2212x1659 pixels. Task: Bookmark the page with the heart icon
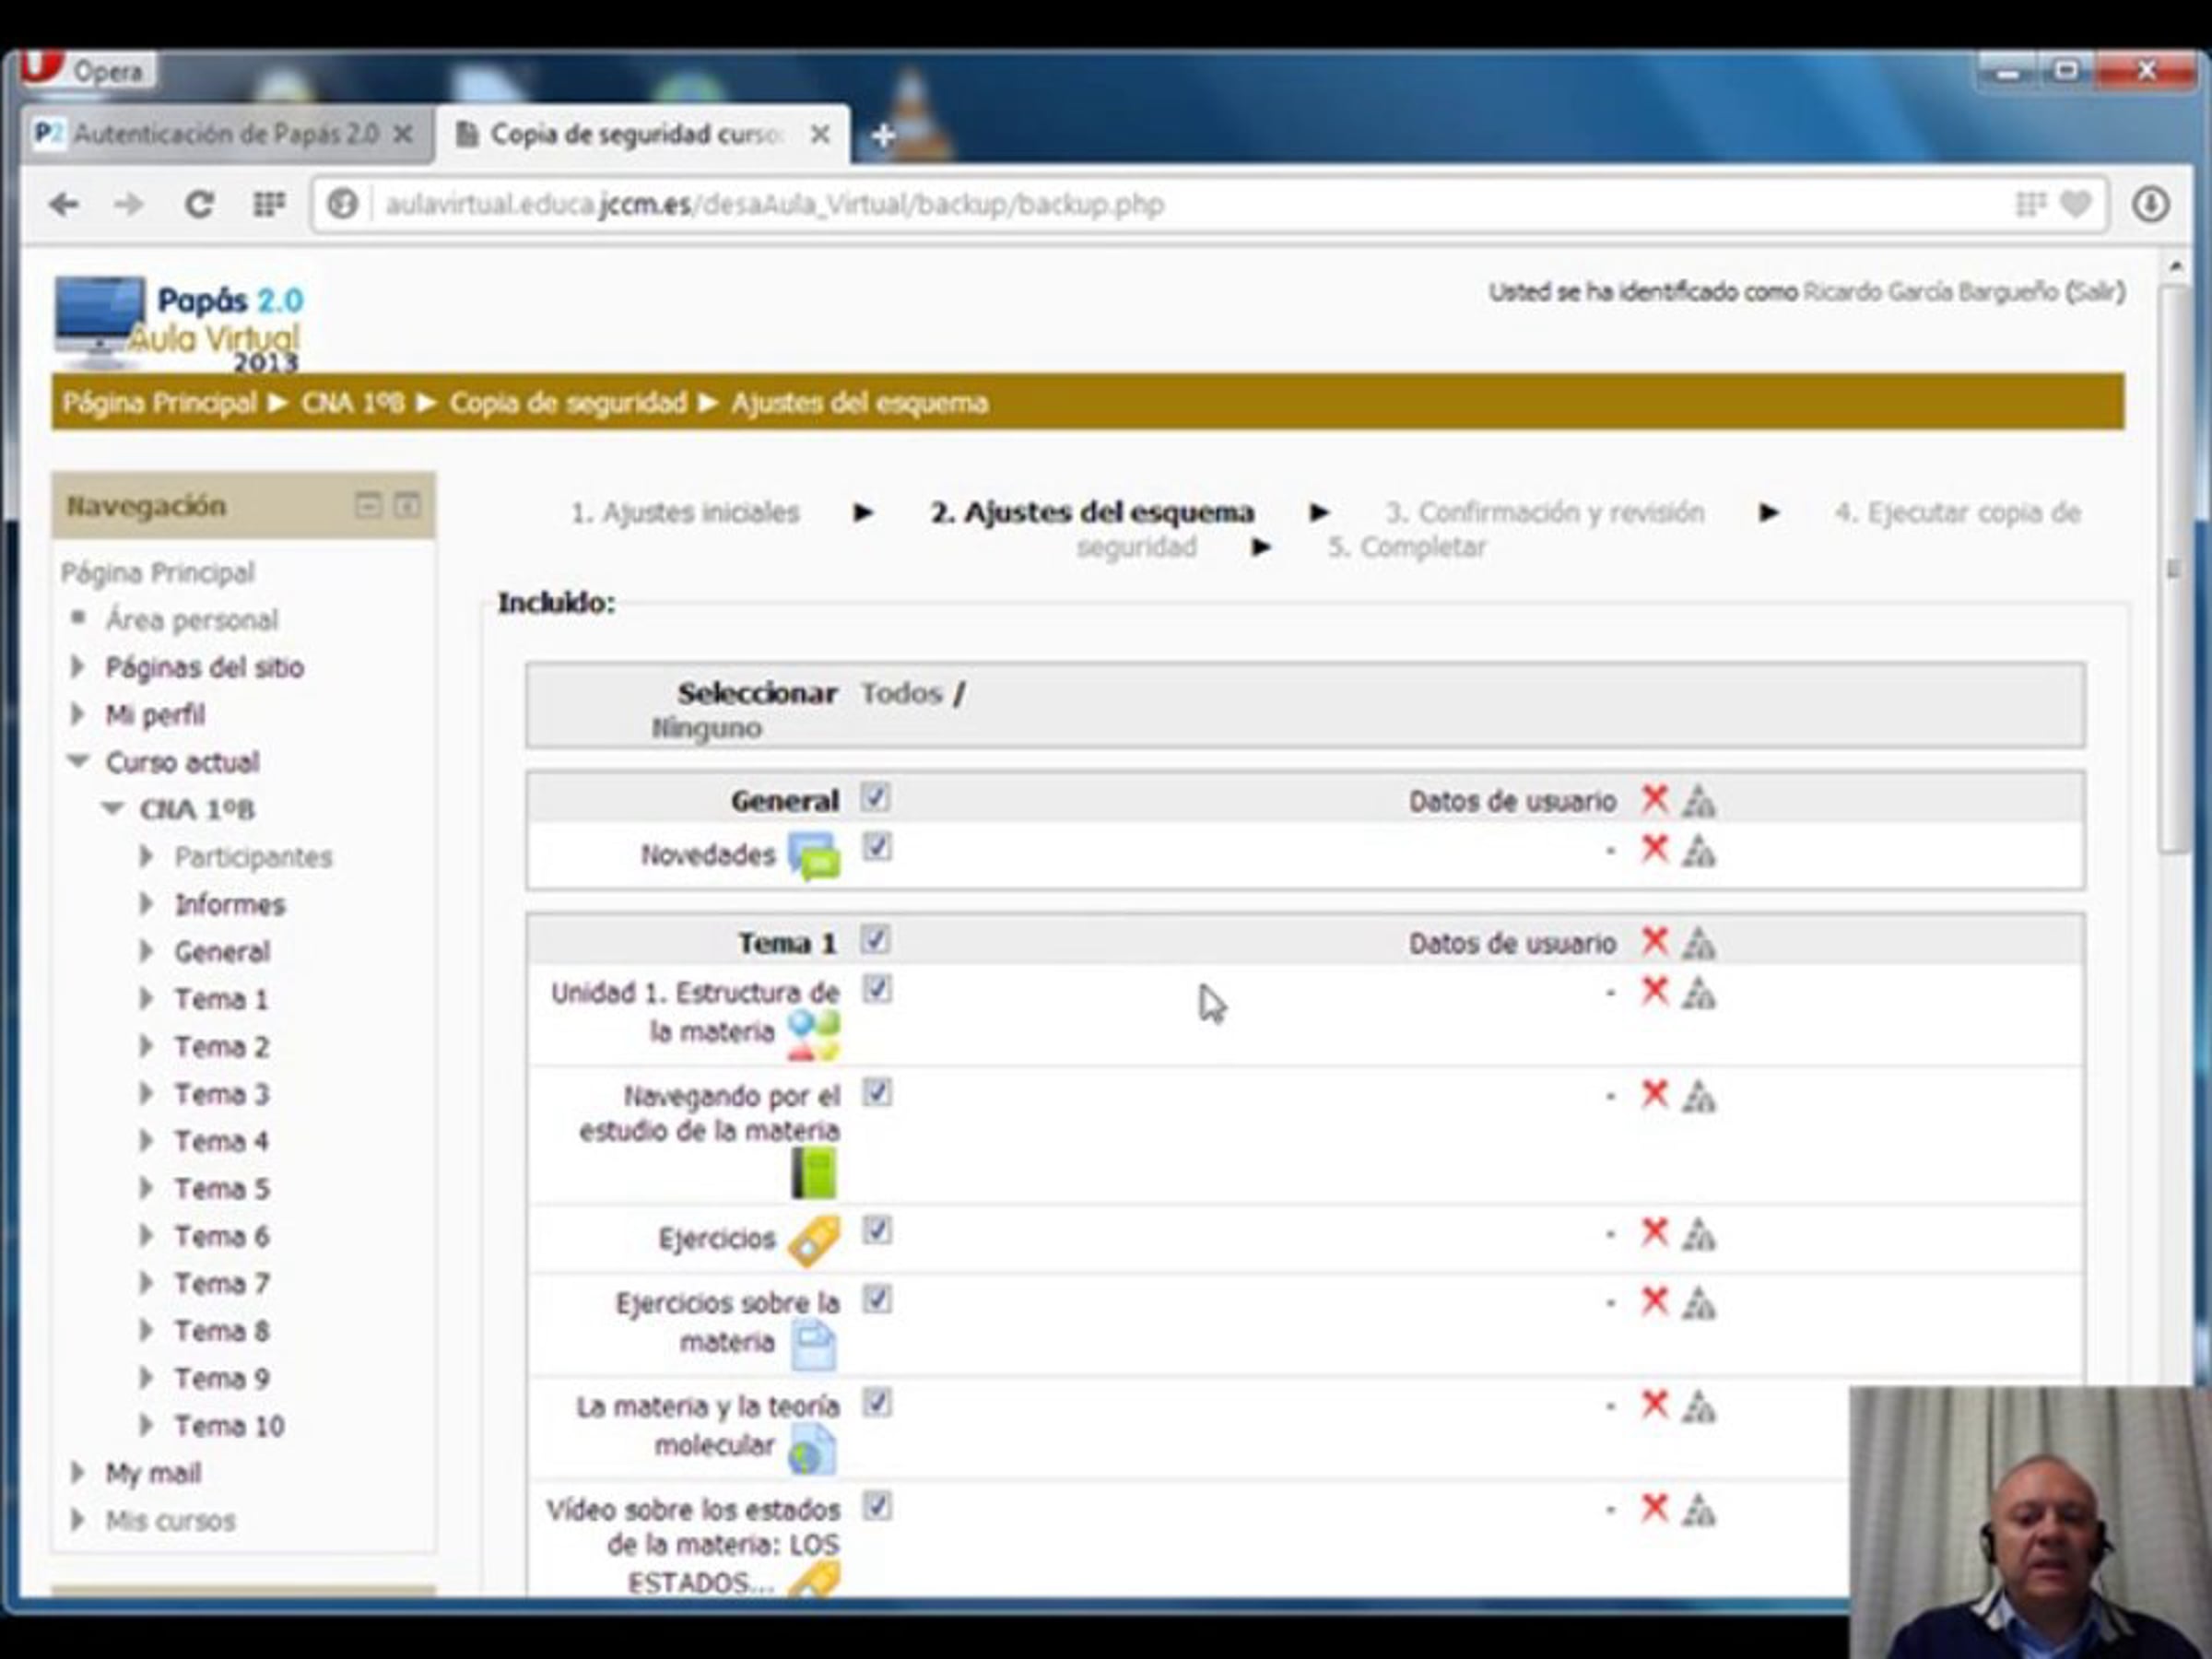coord(2076,204)
